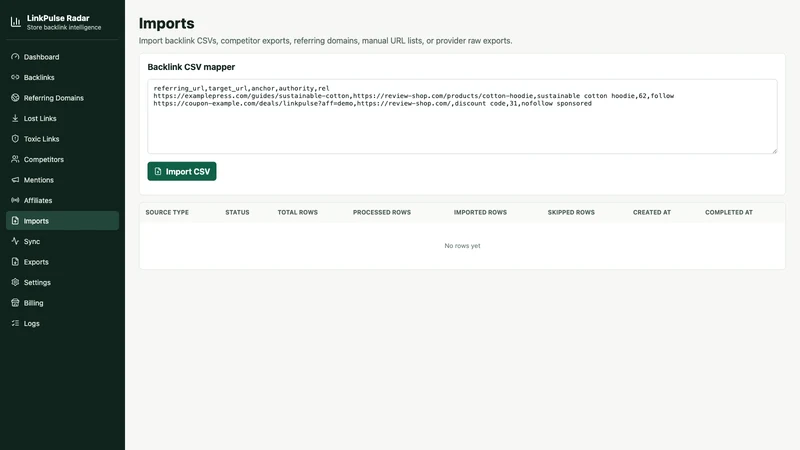Click the Sync activity icon
This screenshot has height=450, width=800.
coord(15,241)
